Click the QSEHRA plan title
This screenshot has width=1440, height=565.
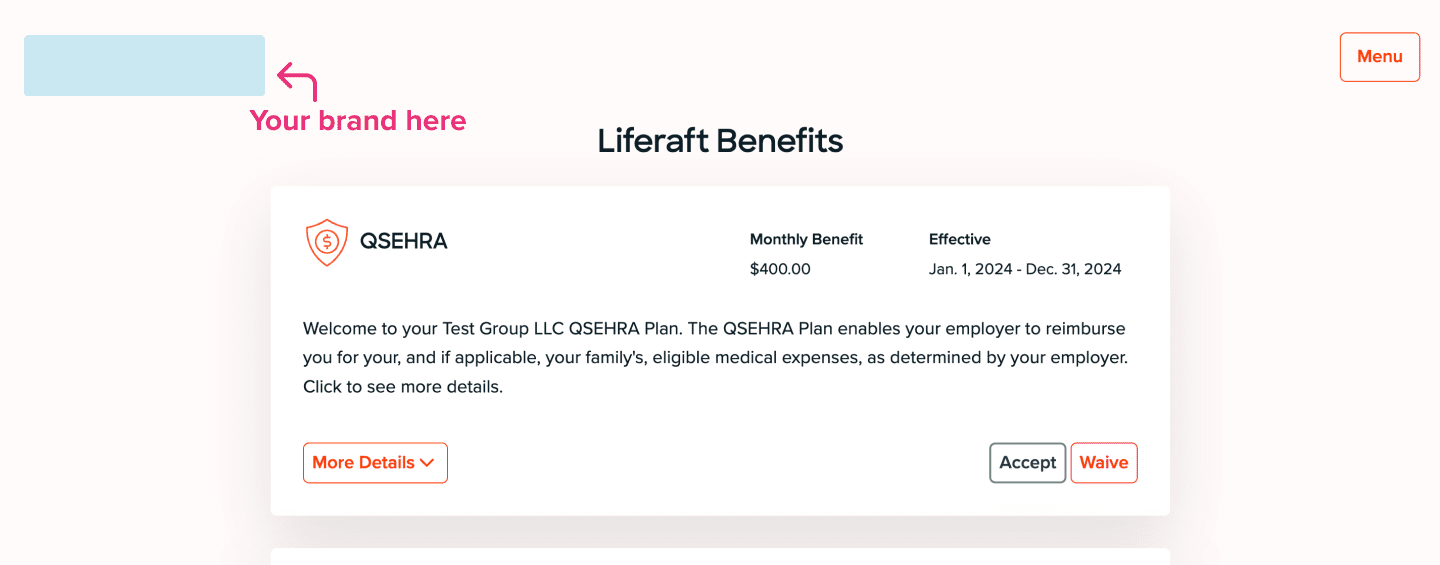coord(404,241)
